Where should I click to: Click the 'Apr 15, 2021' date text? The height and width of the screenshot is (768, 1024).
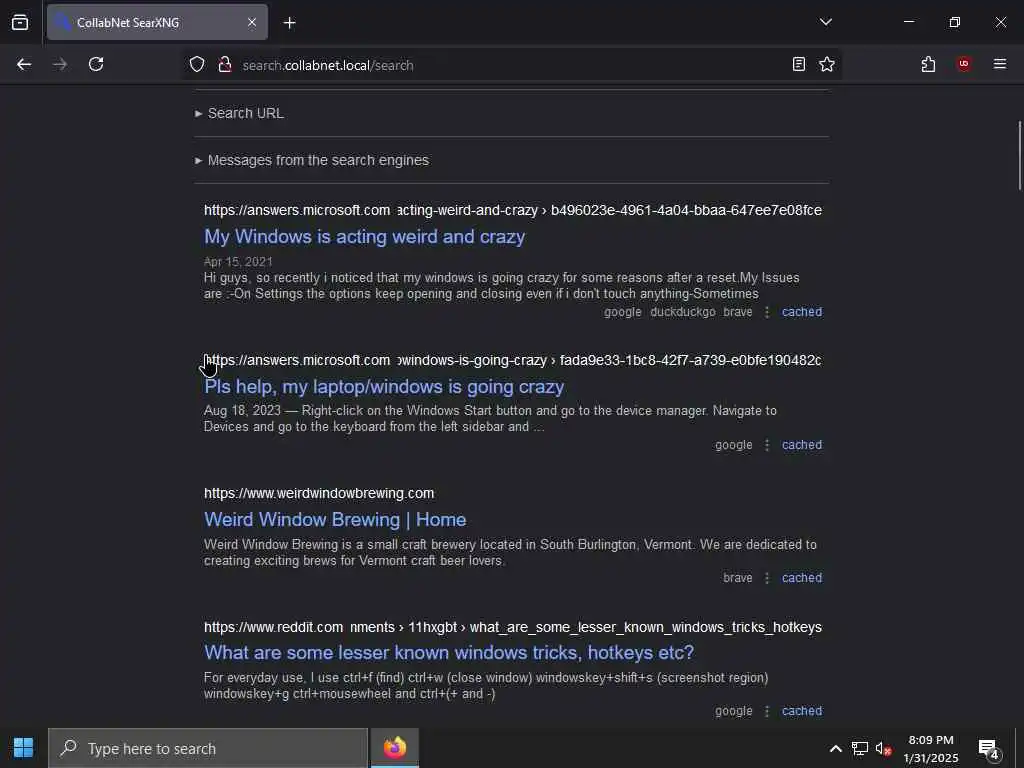pyautogui.click(x=238, y=262)
